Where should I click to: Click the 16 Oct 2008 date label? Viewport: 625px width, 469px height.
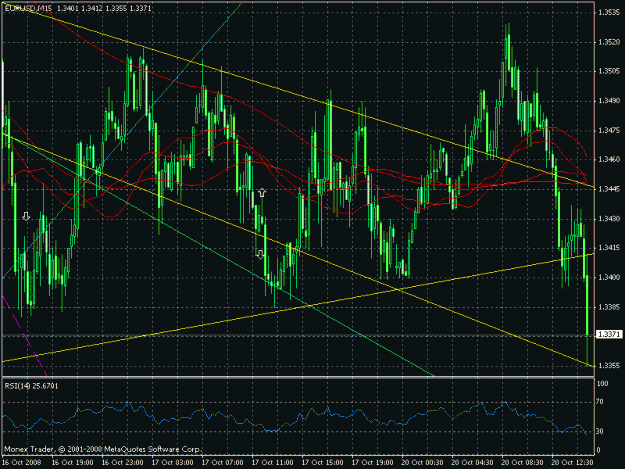[21, 462]
